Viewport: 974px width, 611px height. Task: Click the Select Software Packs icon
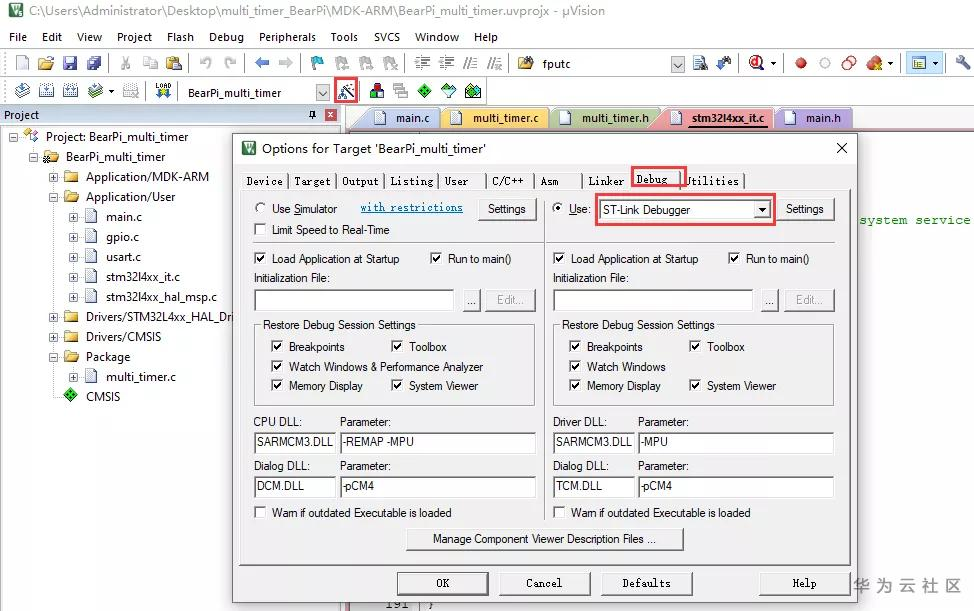pos(448,91)
